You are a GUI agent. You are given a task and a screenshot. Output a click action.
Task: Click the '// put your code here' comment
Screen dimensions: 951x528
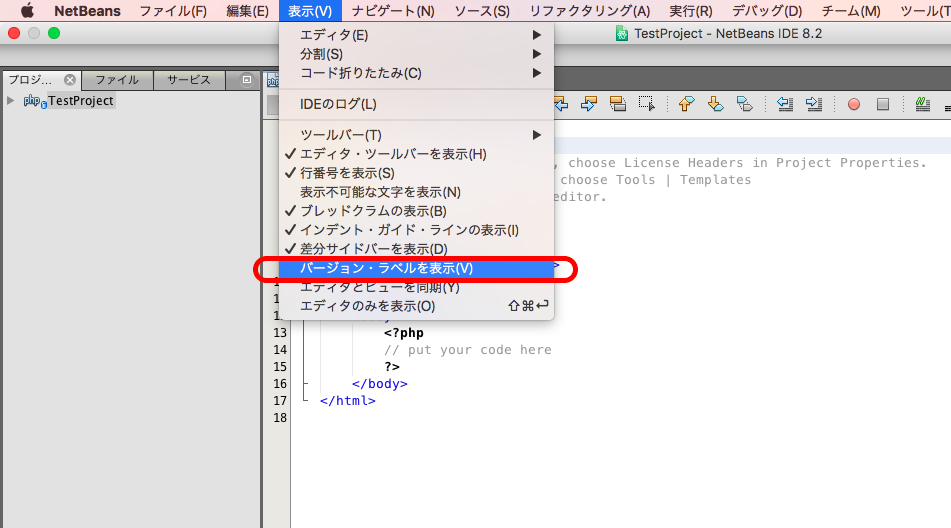point(468,350)
